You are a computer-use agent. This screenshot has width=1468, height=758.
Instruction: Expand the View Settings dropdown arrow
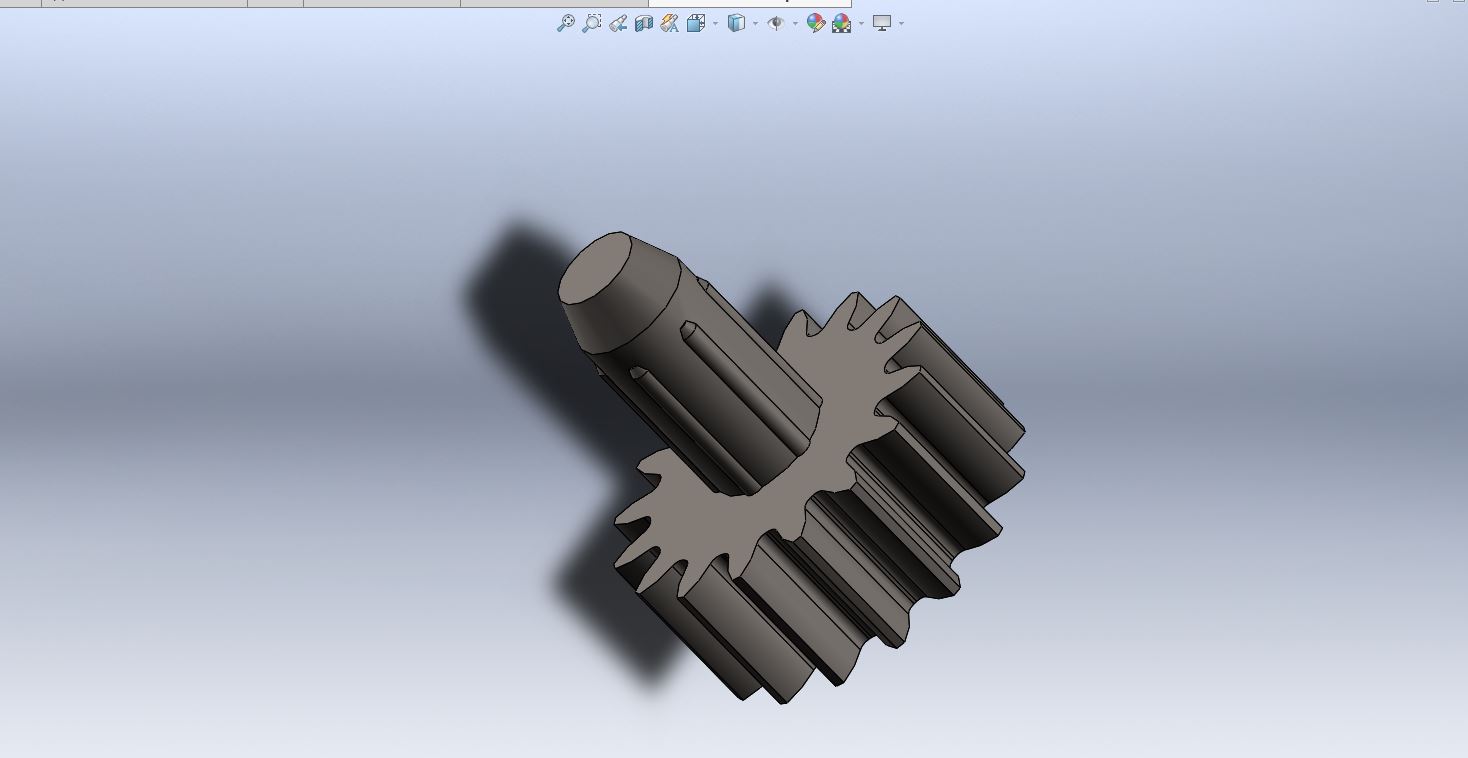point(902,23)
